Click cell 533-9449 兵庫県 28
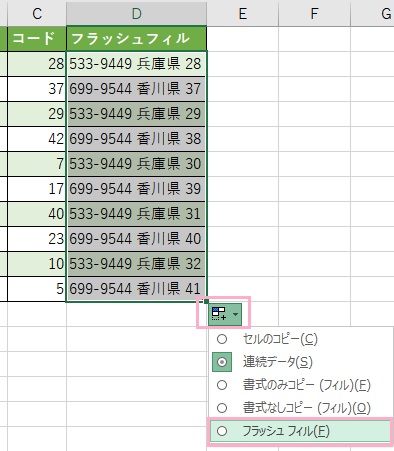 136,64
